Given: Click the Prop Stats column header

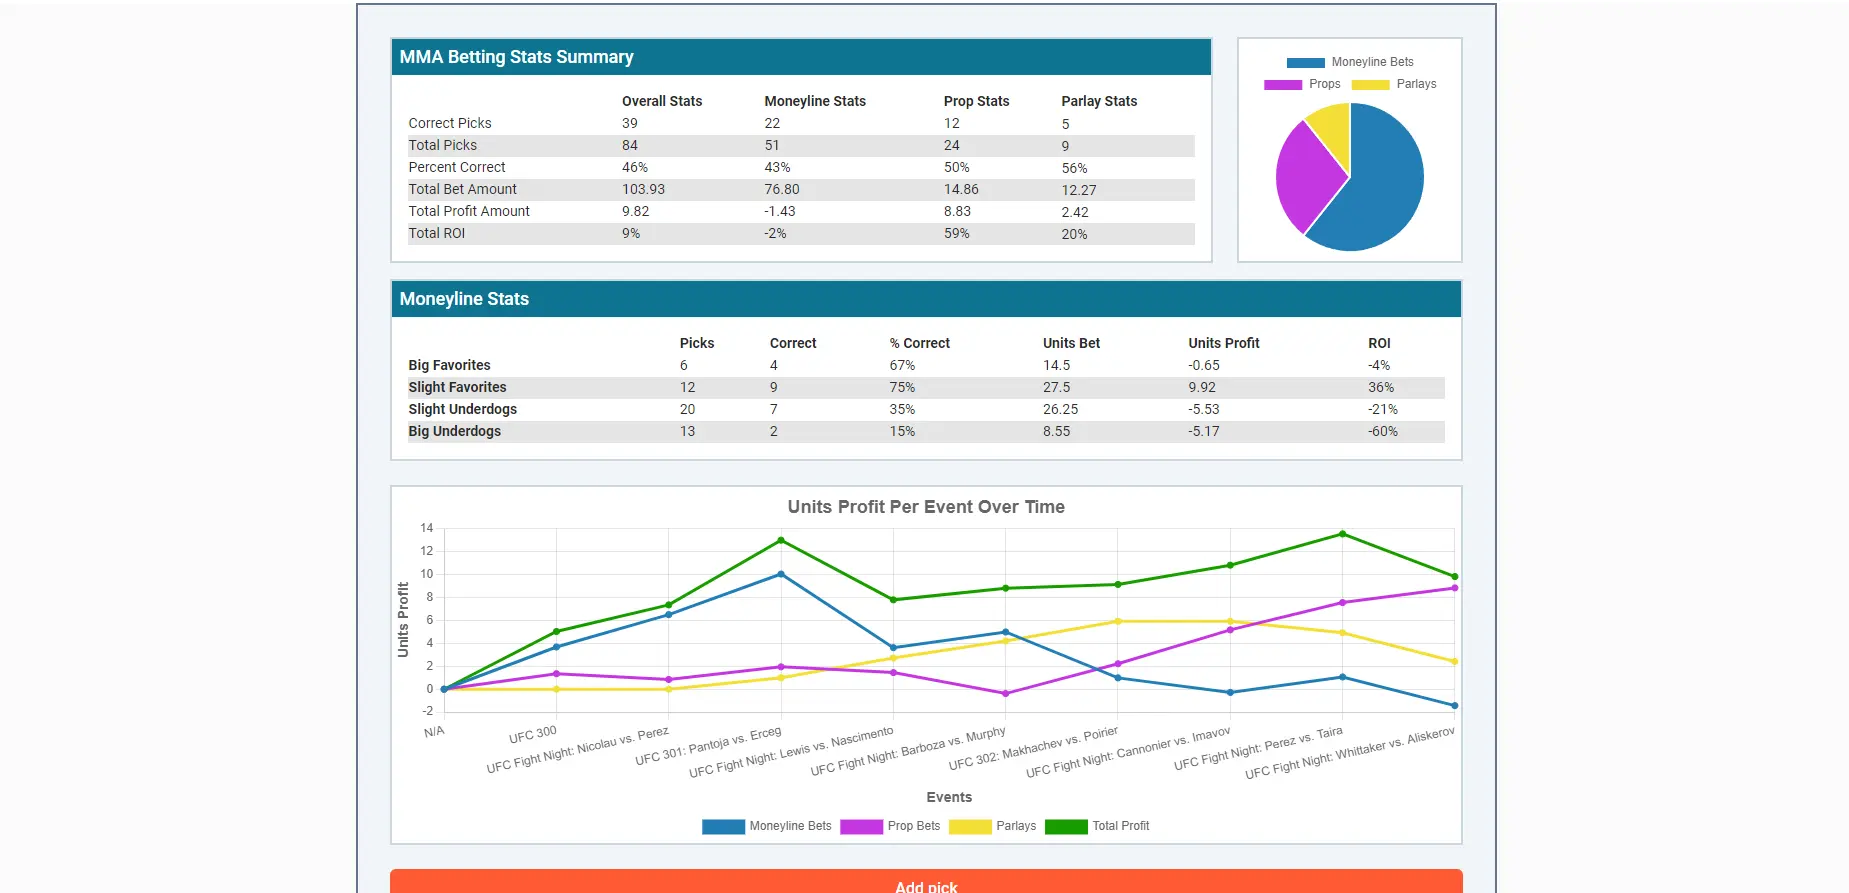Looking at the screenshot, I should [976, 101].
